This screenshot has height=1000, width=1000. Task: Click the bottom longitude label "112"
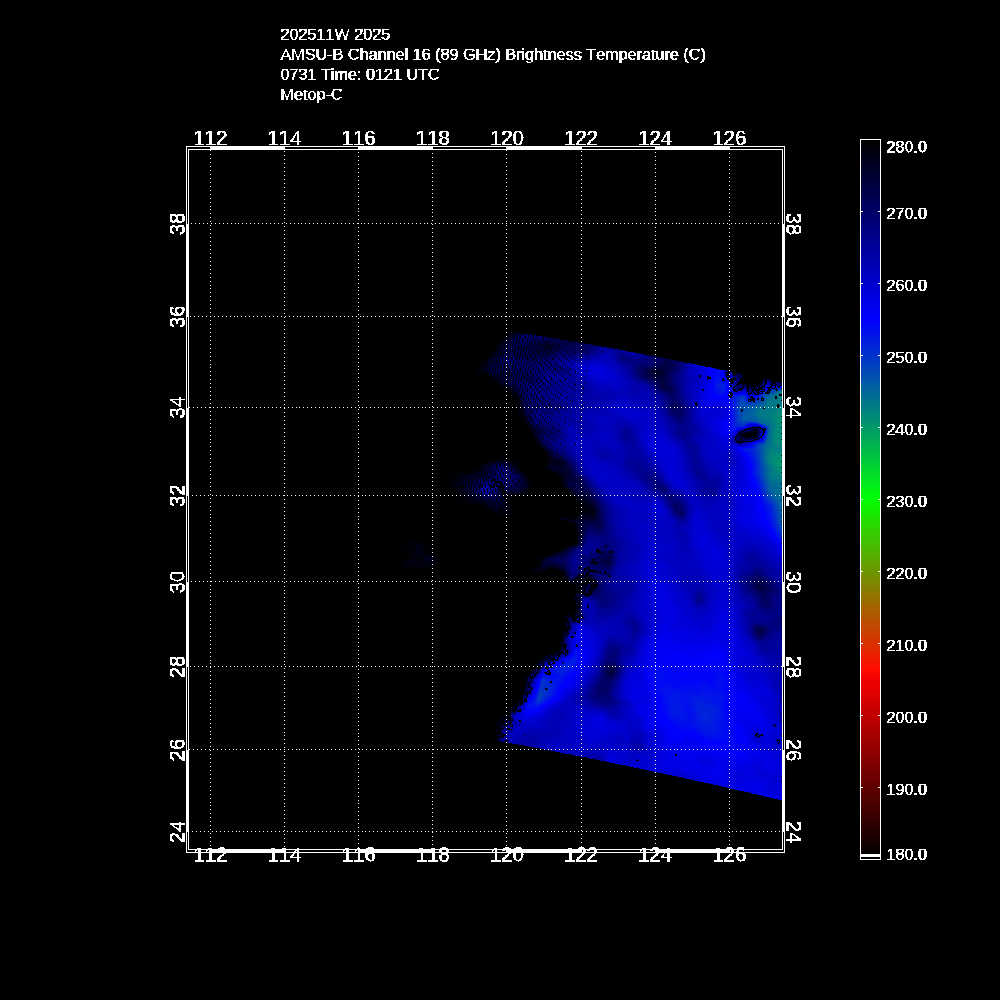[x=210, y=855]
